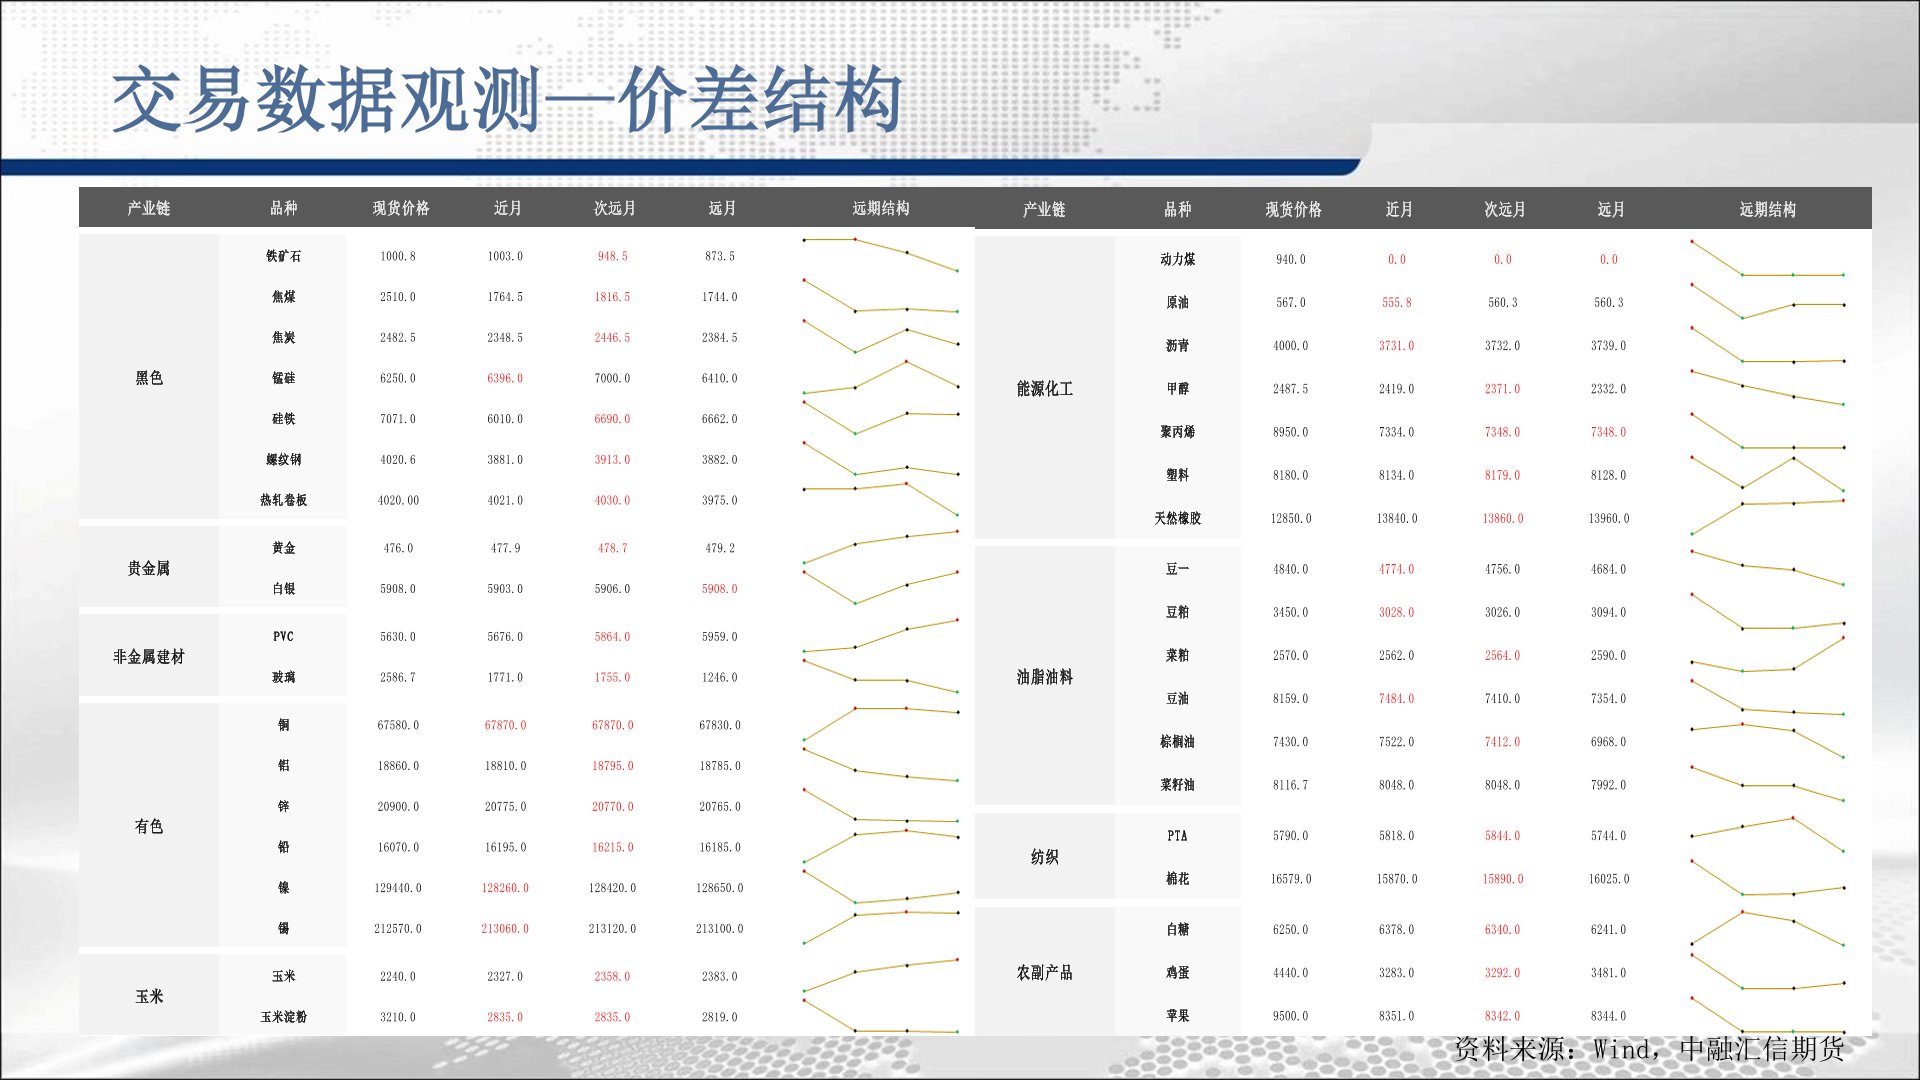This screenshot has height=1080, width=1920.
Task: Click the 玉米淀粉 row label
Action: click(283, 1017)
